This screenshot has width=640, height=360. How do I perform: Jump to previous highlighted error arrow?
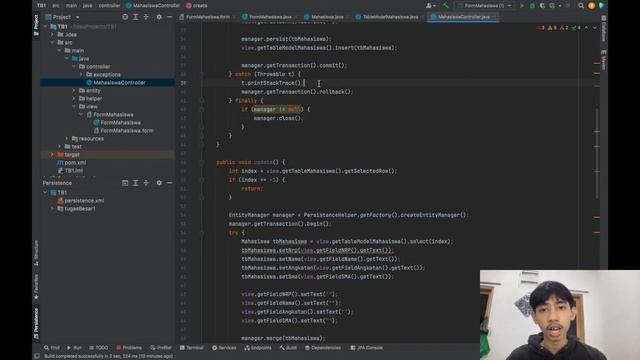587,28
